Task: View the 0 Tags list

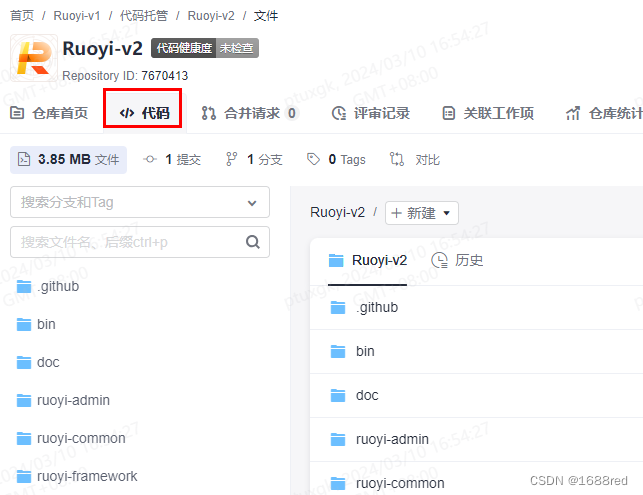Action: (336, 160)
